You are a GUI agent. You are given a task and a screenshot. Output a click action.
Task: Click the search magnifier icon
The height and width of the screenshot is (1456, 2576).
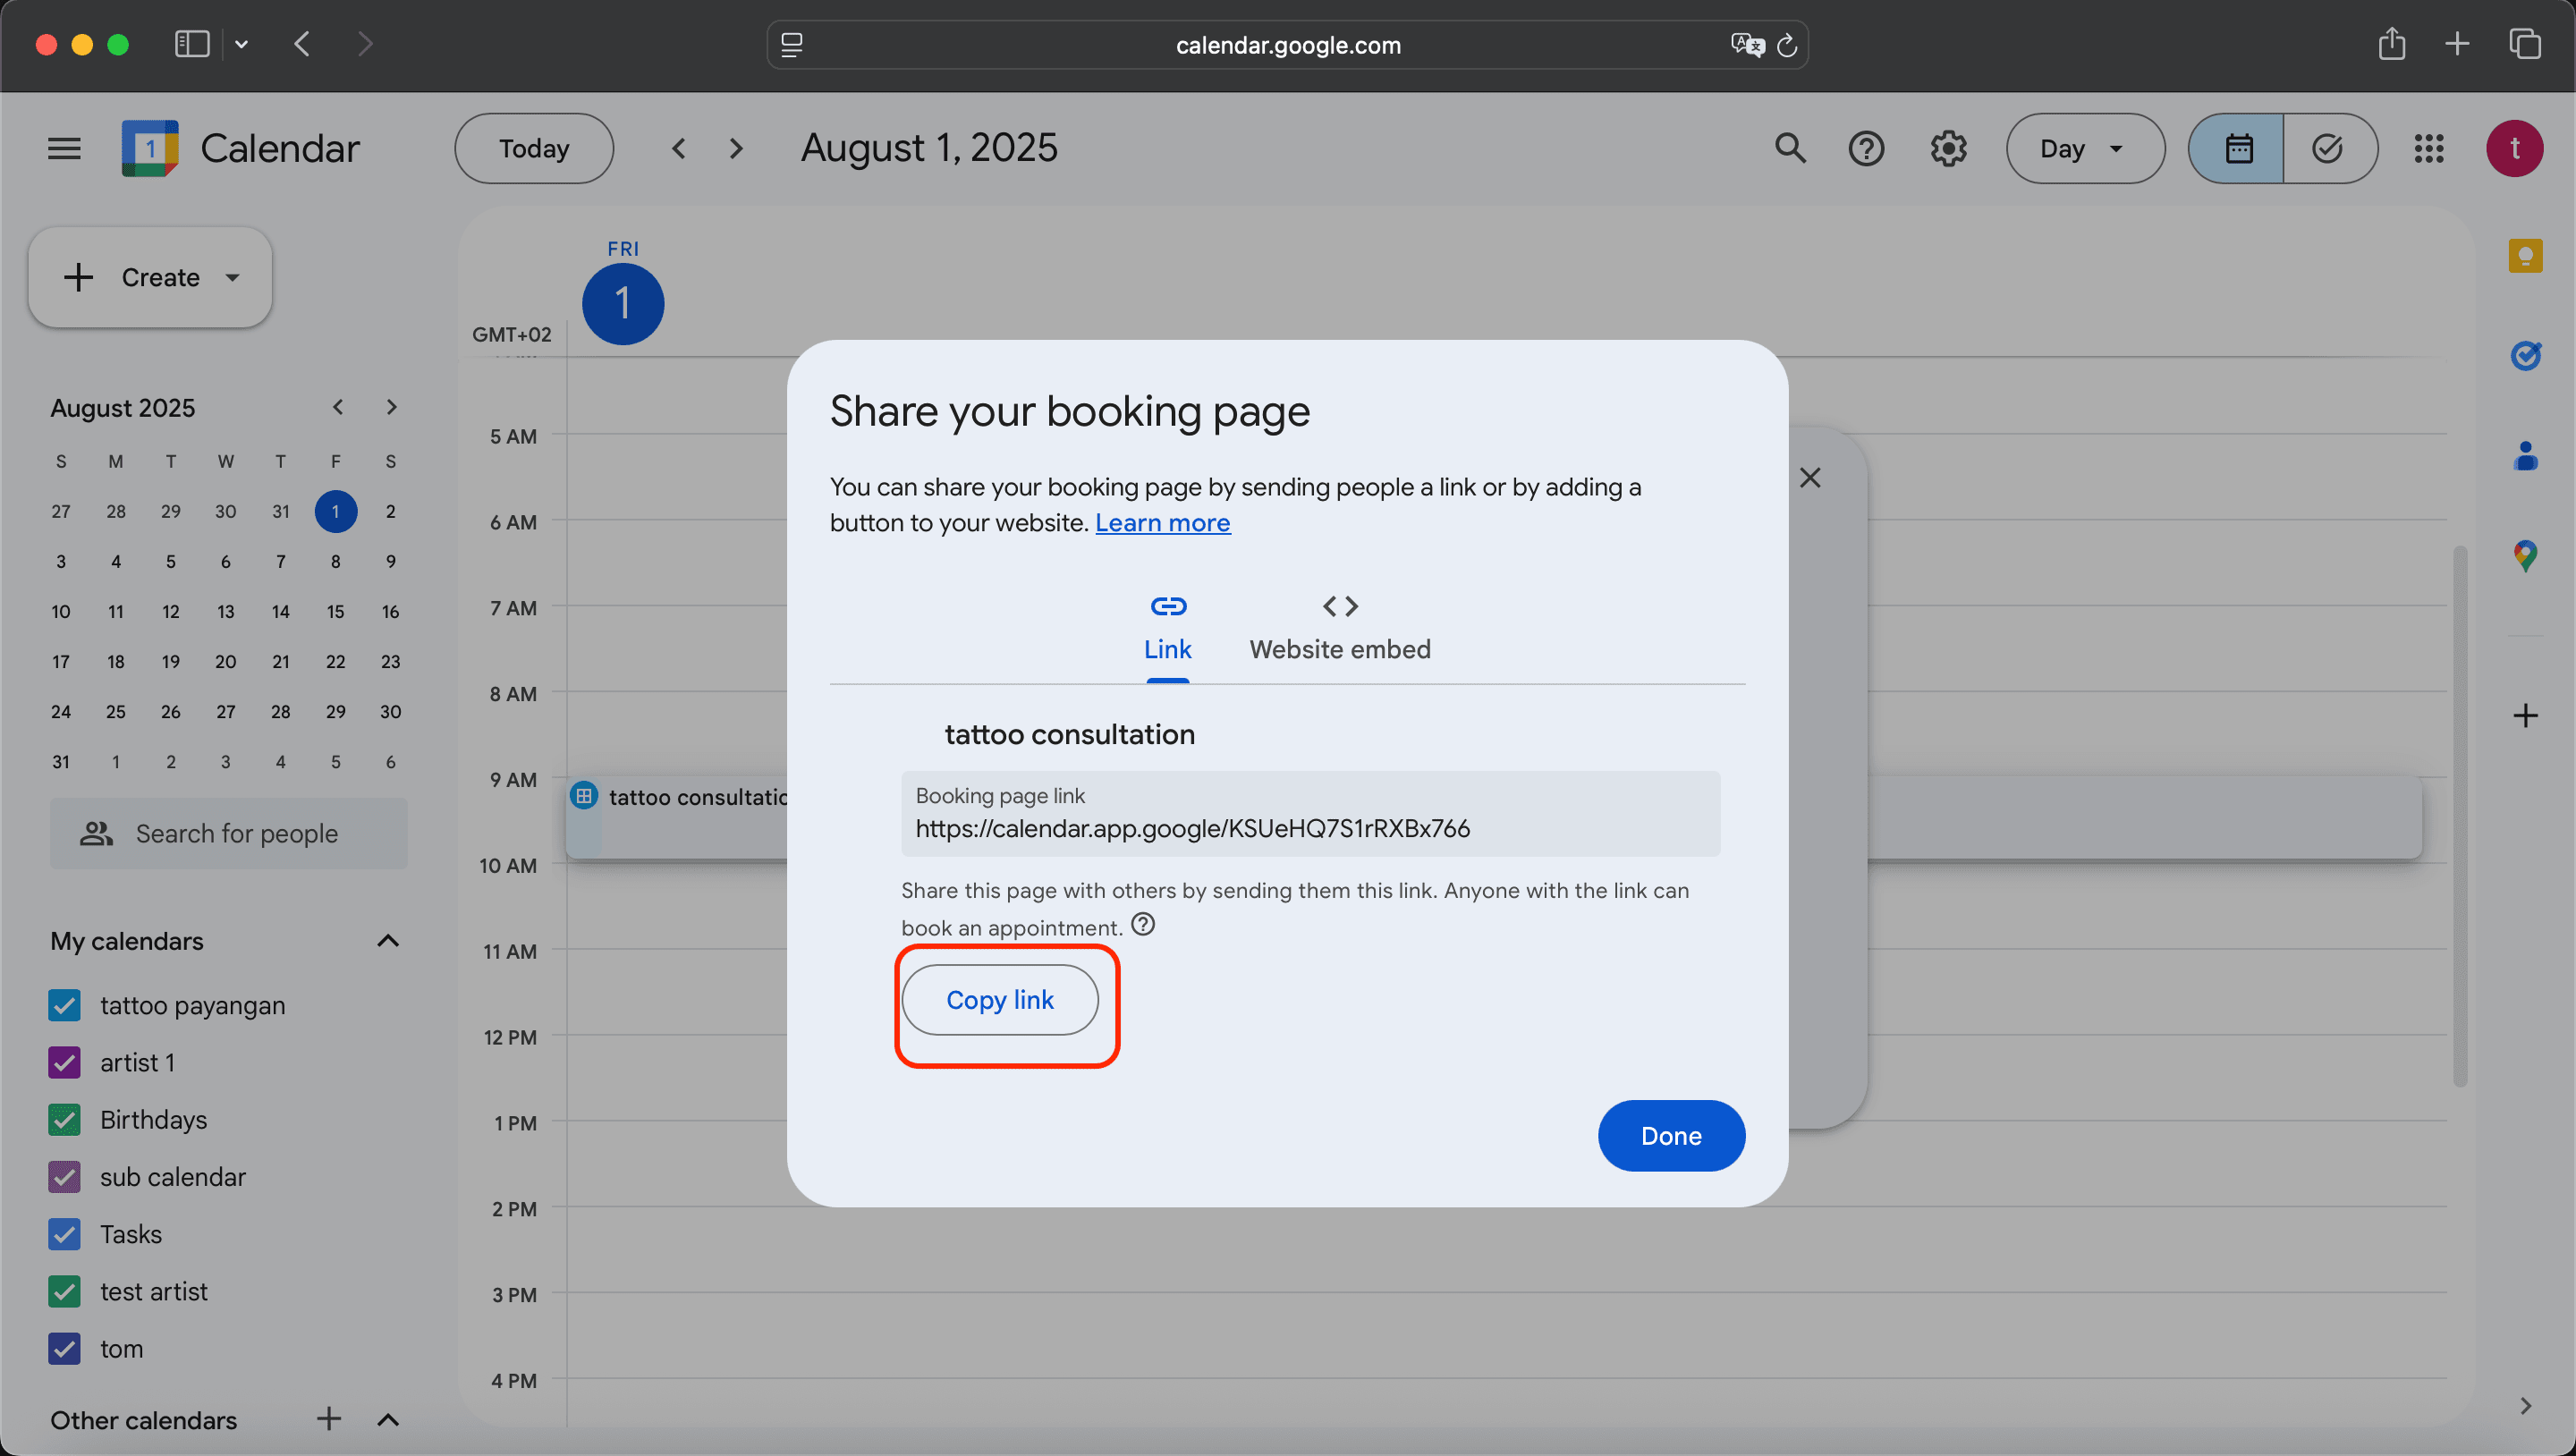tap(1790, 149)
